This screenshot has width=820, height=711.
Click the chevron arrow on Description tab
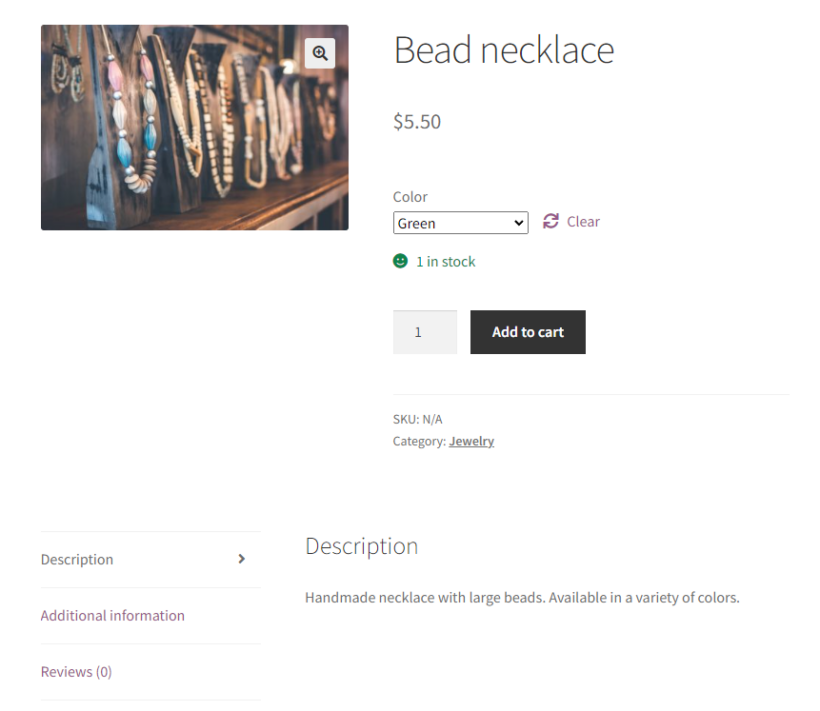tap(241, 559)
